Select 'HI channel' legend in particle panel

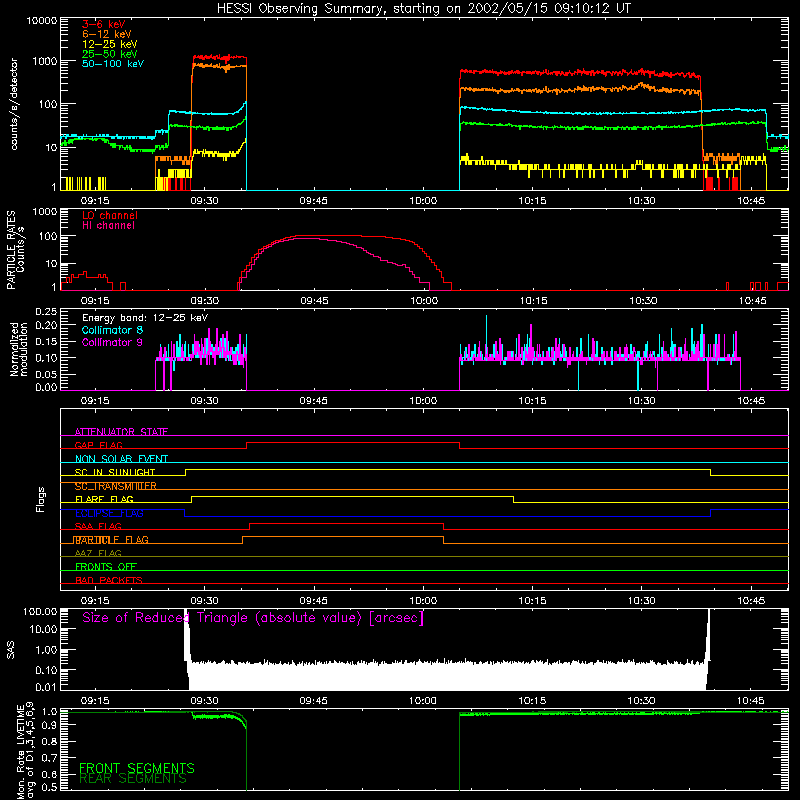pos(108,226)
